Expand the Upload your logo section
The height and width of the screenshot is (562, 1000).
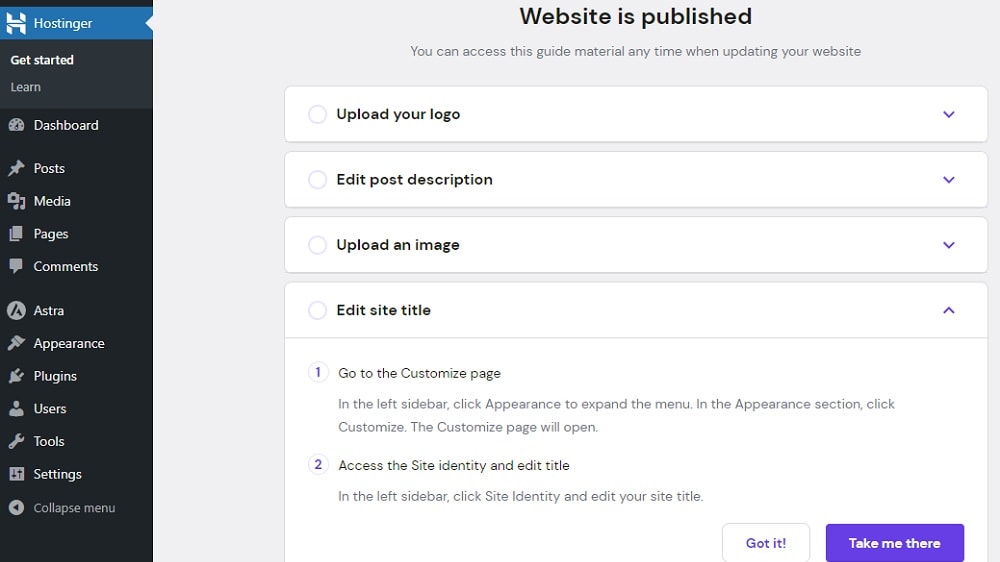click(949, 114)
